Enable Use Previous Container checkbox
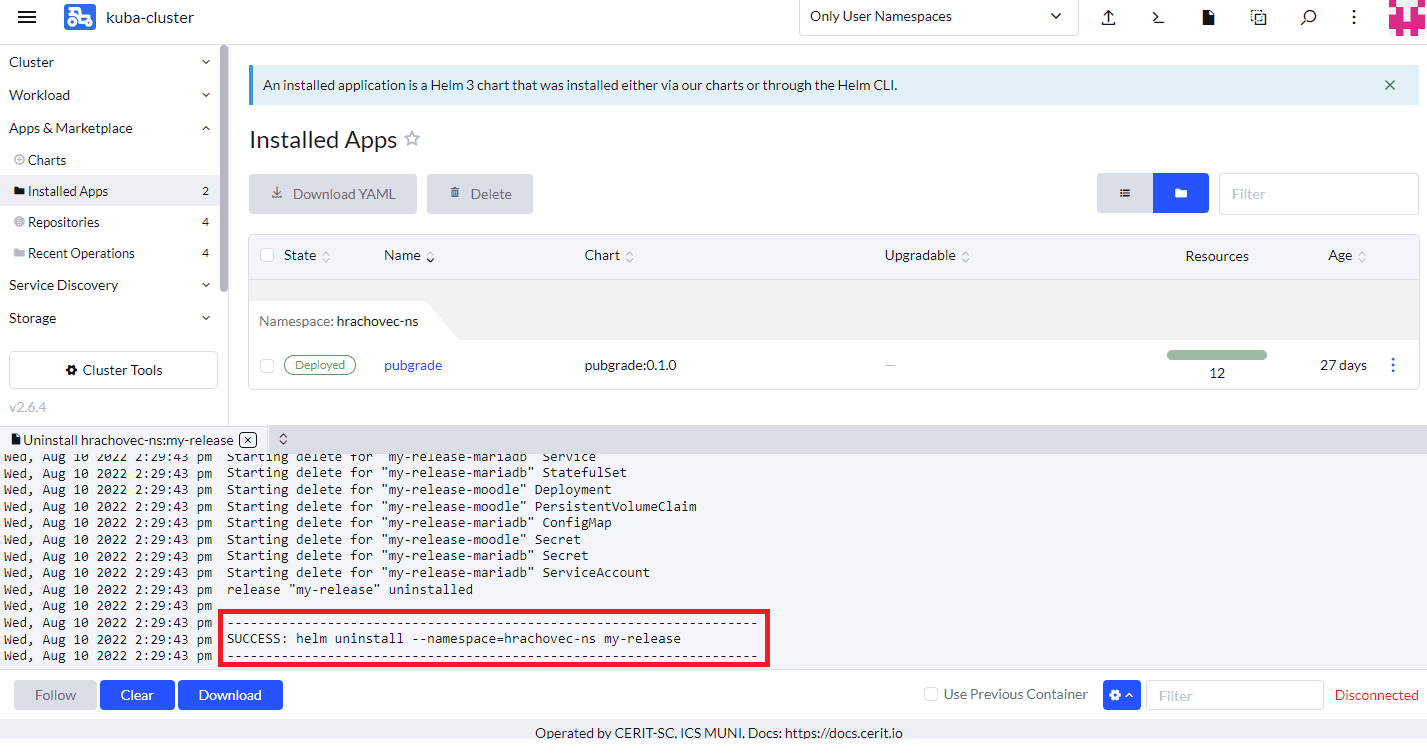This screenshot has height=754, width=1427. tap(931, 694)
